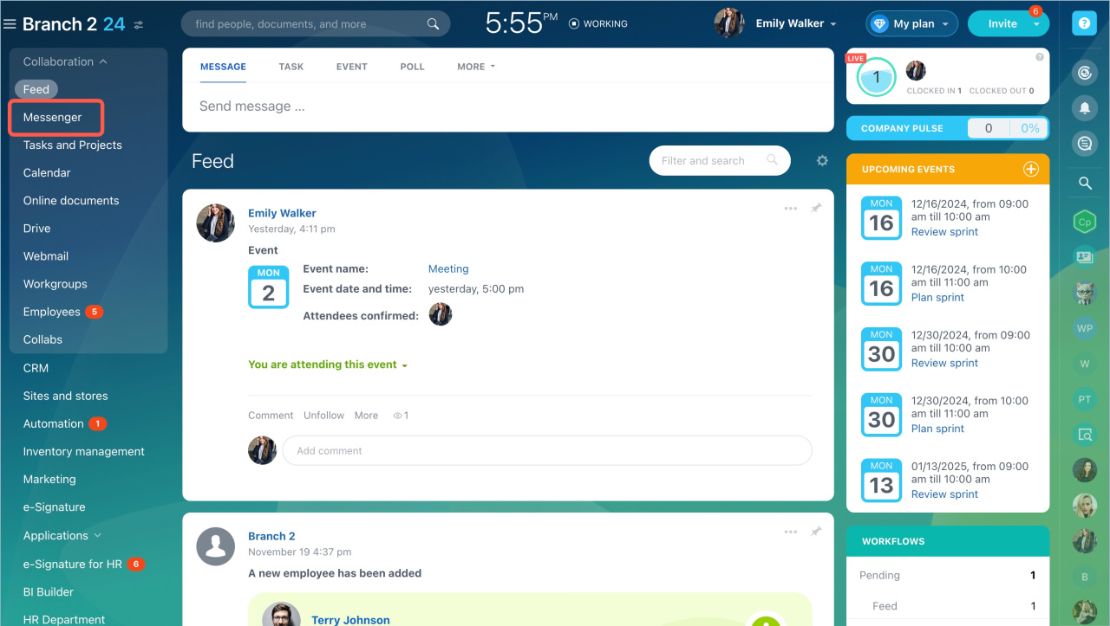
Task: Open the My plan dropdown
Action: 912,24
